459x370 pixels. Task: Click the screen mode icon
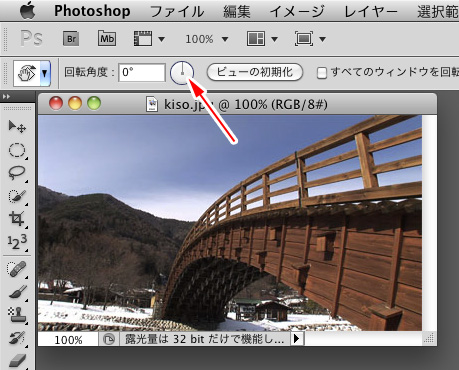tap(304, 39)
